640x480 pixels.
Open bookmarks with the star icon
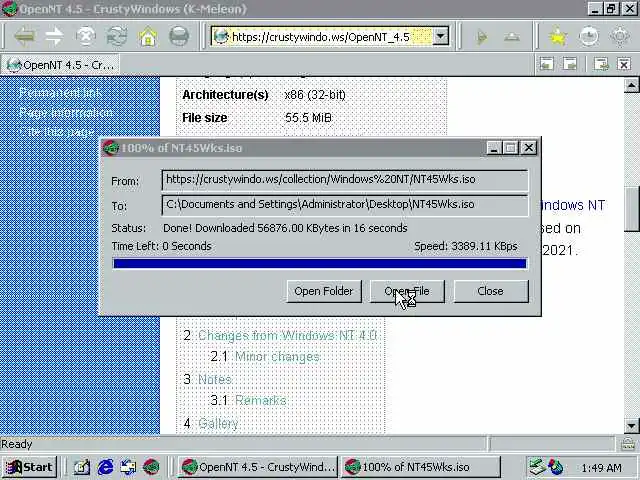[558, 37]
